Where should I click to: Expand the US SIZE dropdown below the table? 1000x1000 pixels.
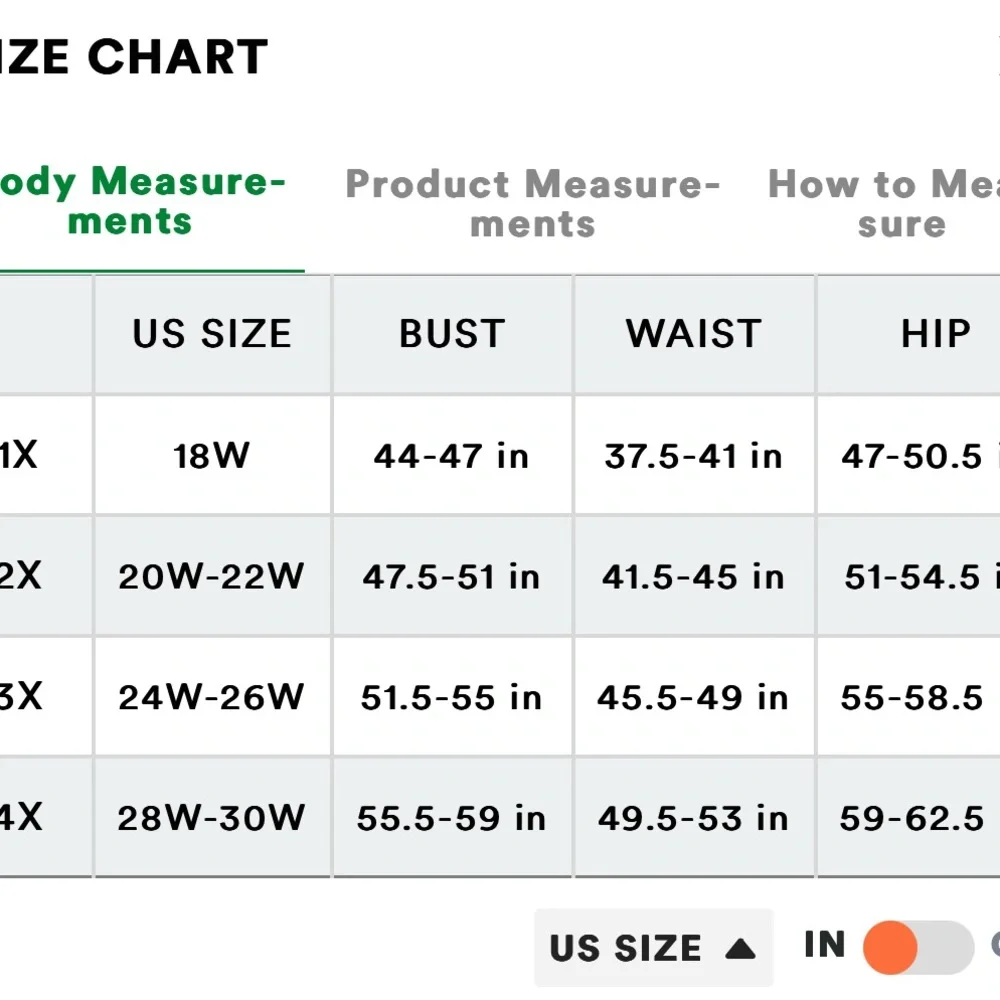[x=652, y=947]
